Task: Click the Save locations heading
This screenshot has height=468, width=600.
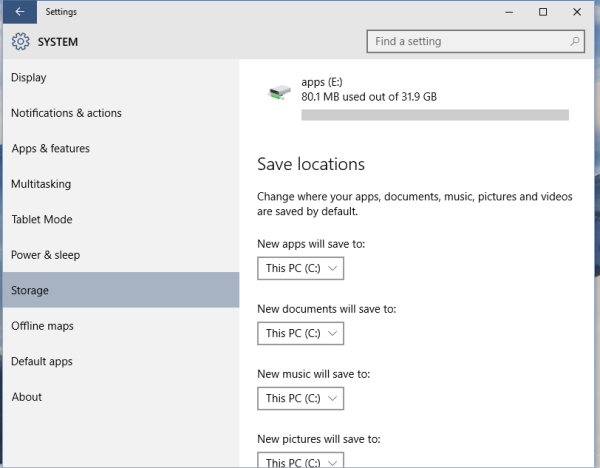Action: pos(311,165)
